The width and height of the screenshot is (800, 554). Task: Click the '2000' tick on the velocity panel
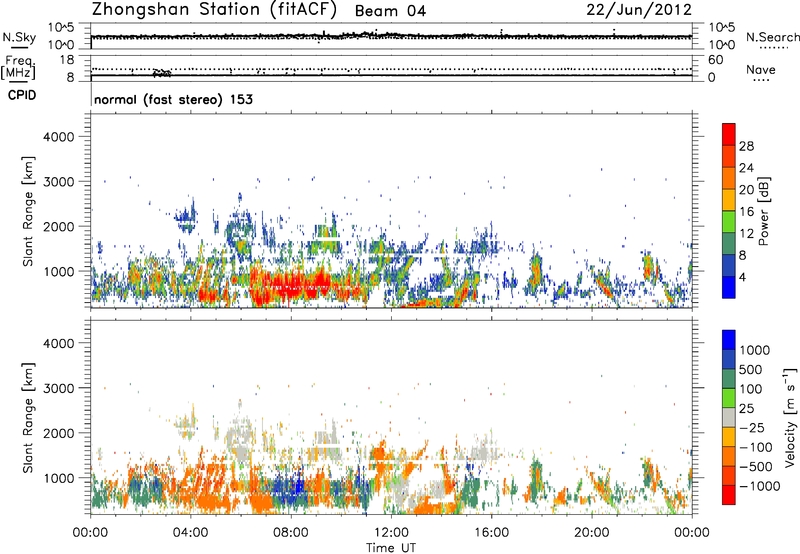pos(59,433)
